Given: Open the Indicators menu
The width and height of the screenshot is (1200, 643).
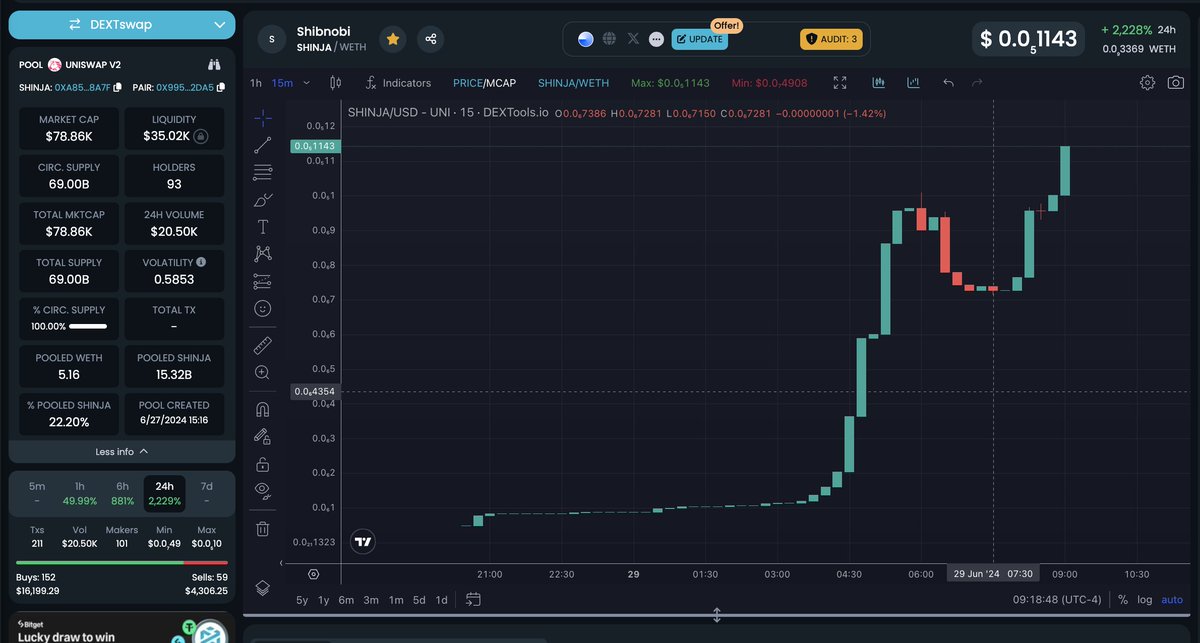Looking at the screenshot, I should click(x=398, y=83).
